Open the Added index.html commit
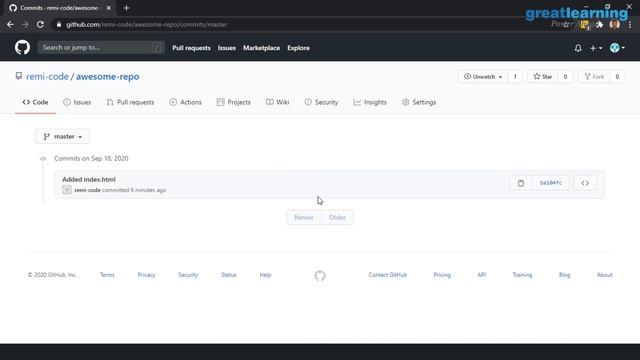The height and width of the screenshot is (360, 640). (89, 179)
